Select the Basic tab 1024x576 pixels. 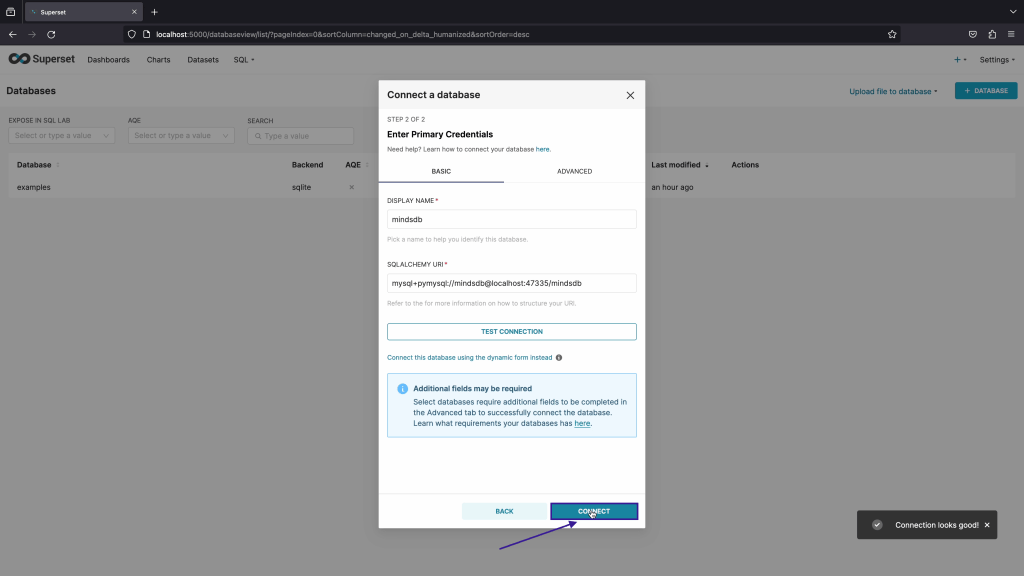click(441, 171)
